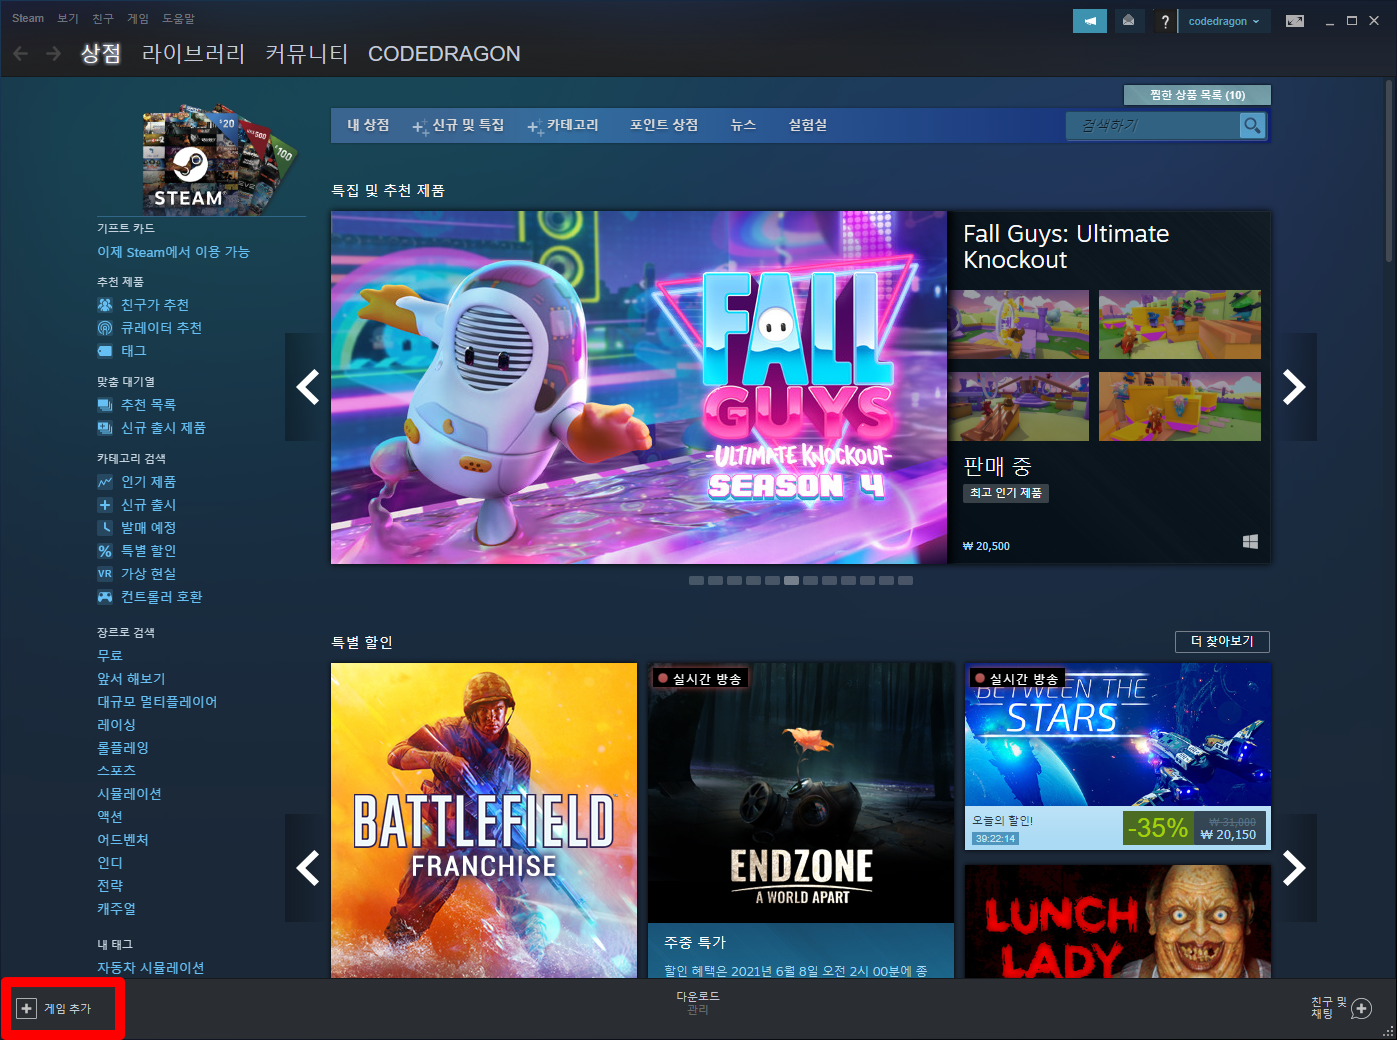1397x1040 pixels.
Task: Open the 게임 menu
Action: [x=138, y=18]
